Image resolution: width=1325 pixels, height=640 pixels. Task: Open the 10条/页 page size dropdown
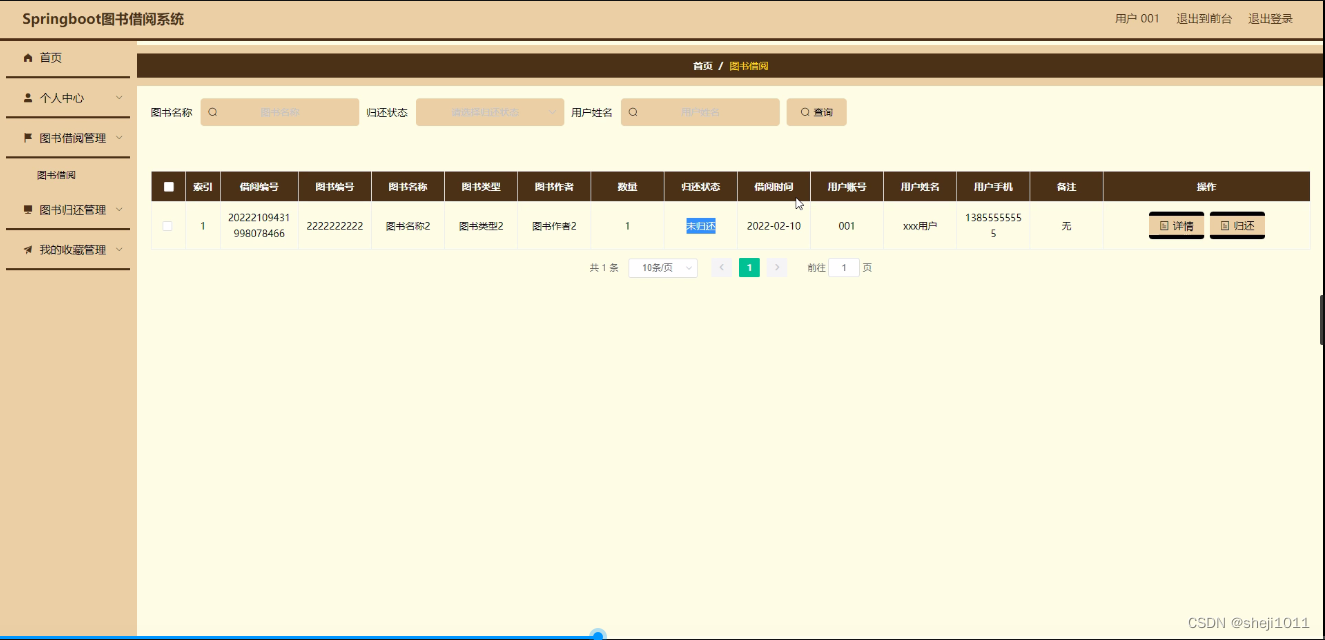[x=662, y=267]
